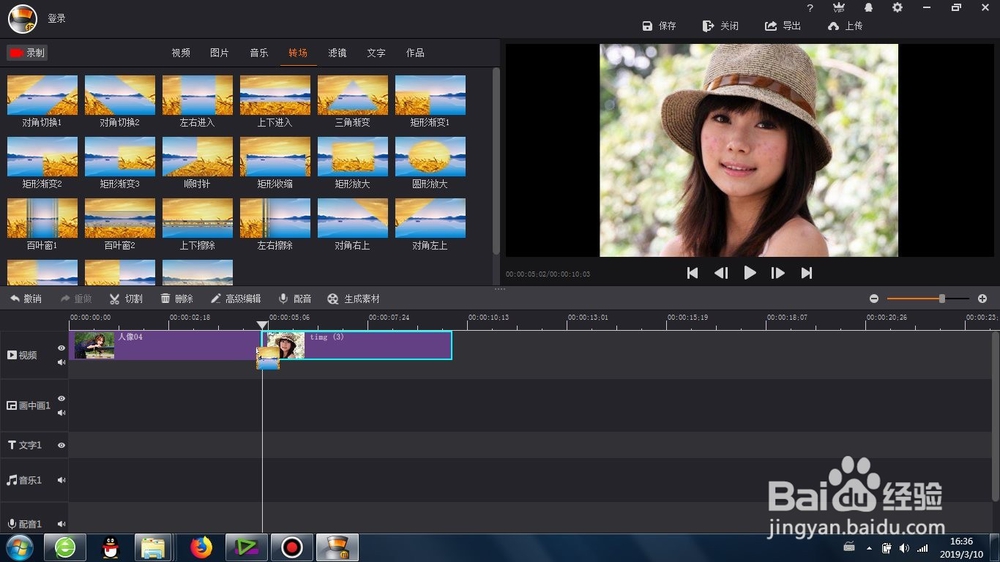Click the 生成素材 generate material tool

pyautogui.click(x=354, y=299)
